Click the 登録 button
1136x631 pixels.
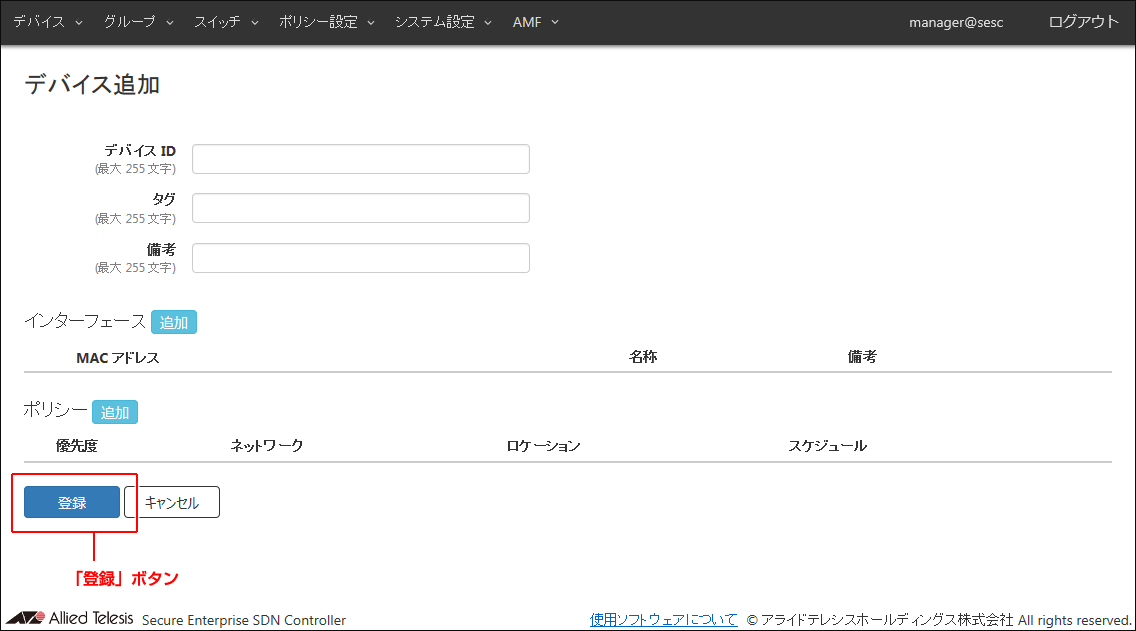pyautogui.click(x=72, y=502)
